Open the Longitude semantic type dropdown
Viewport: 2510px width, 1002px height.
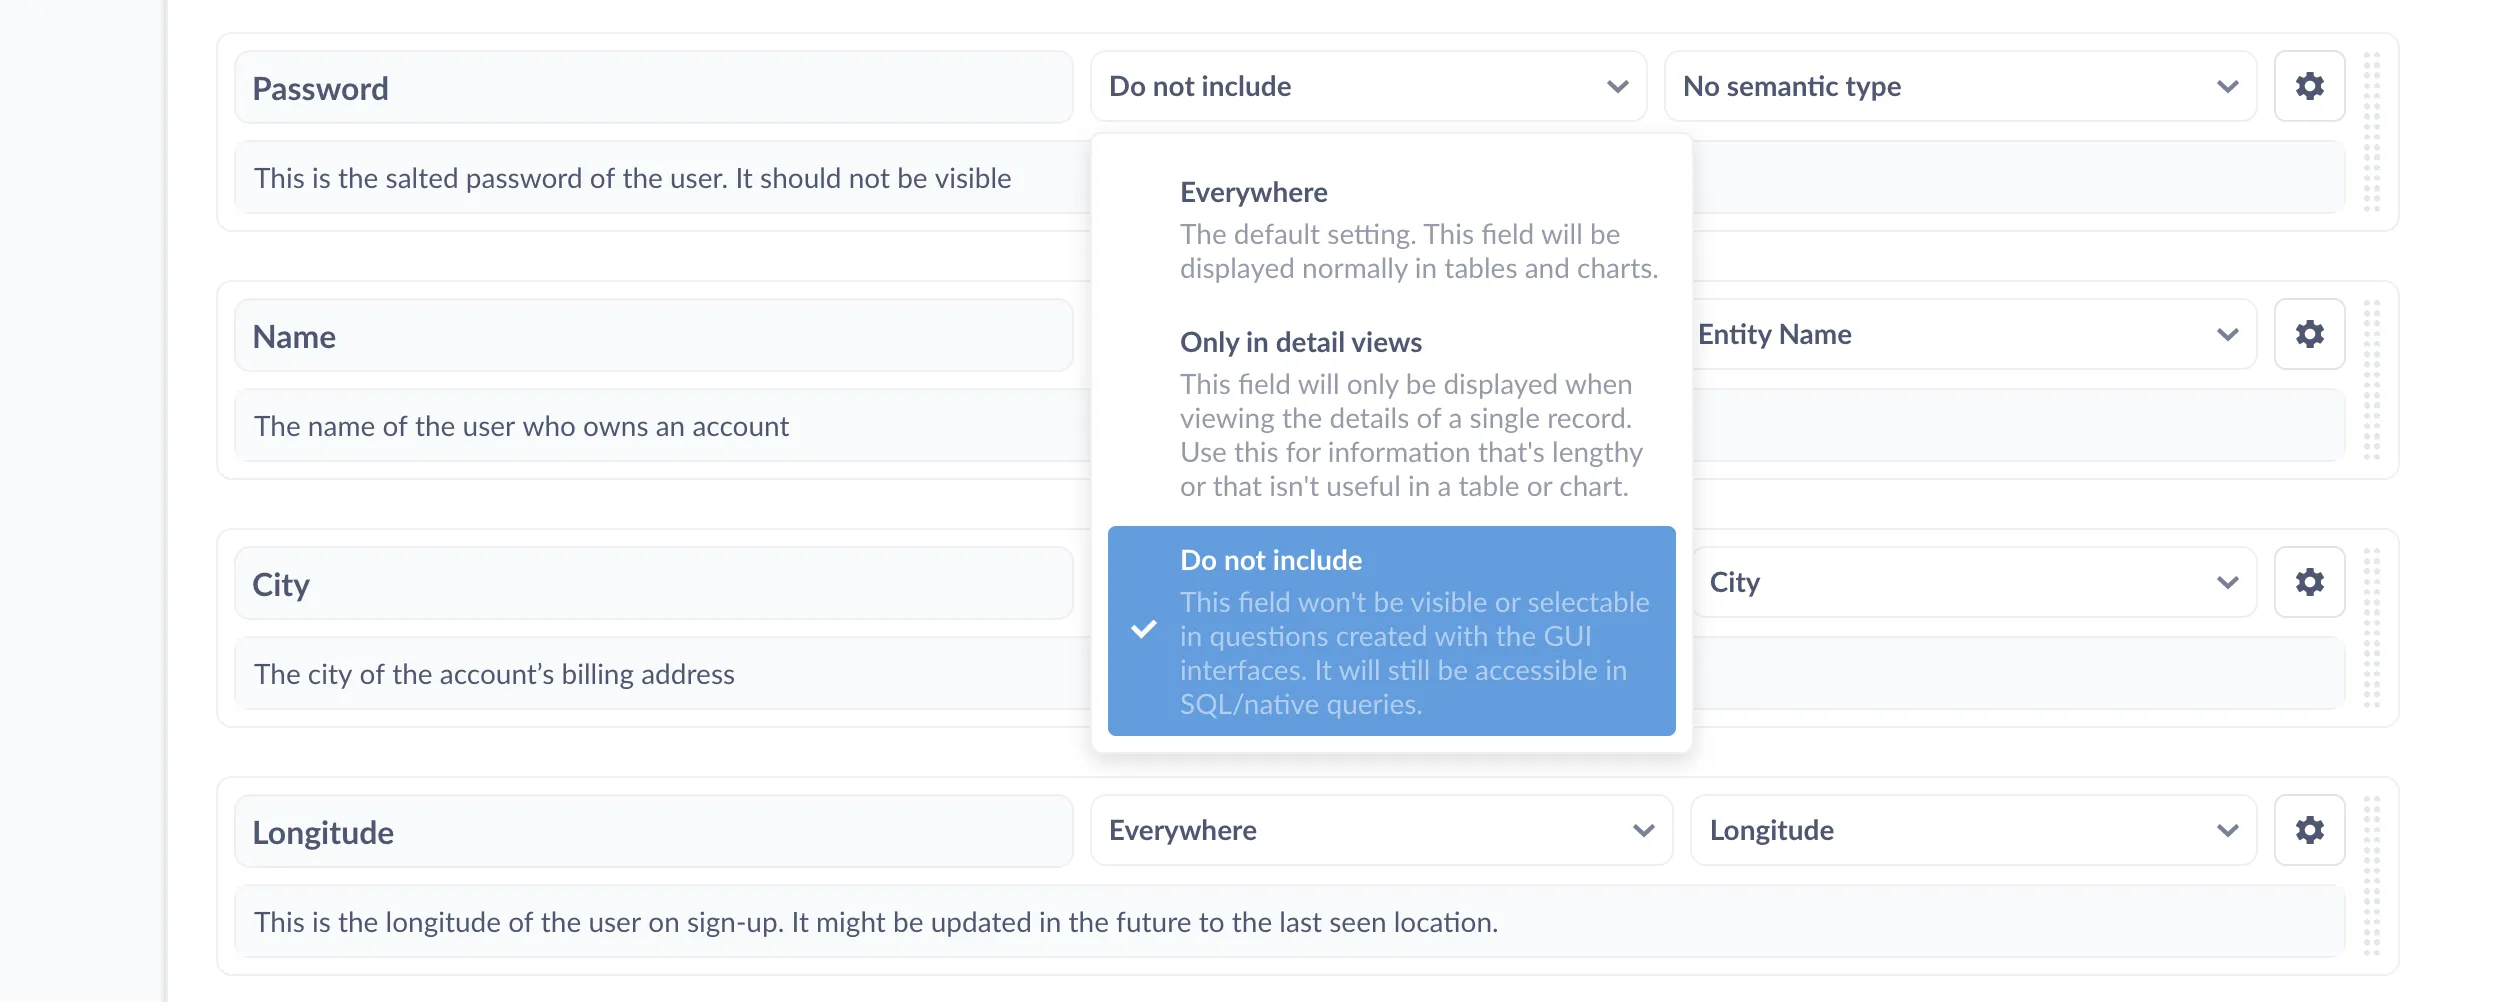click(x=1972, y=831)
